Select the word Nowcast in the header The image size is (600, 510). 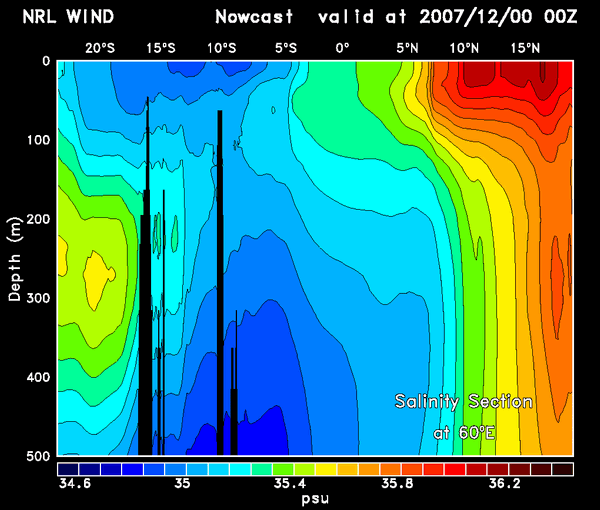(254, 17)
